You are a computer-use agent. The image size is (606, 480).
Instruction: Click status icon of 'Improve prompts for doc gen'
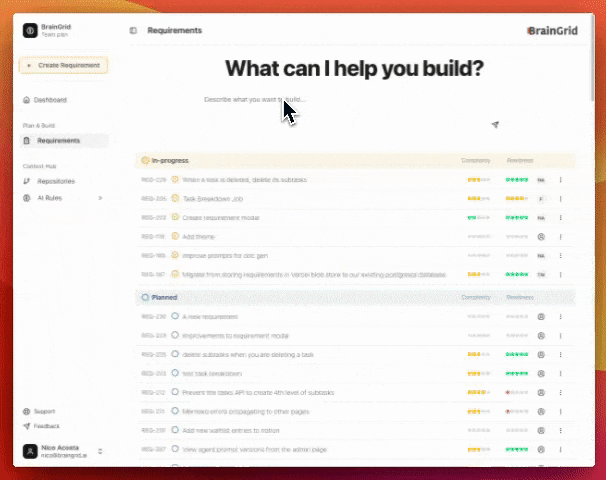point(175,255)
